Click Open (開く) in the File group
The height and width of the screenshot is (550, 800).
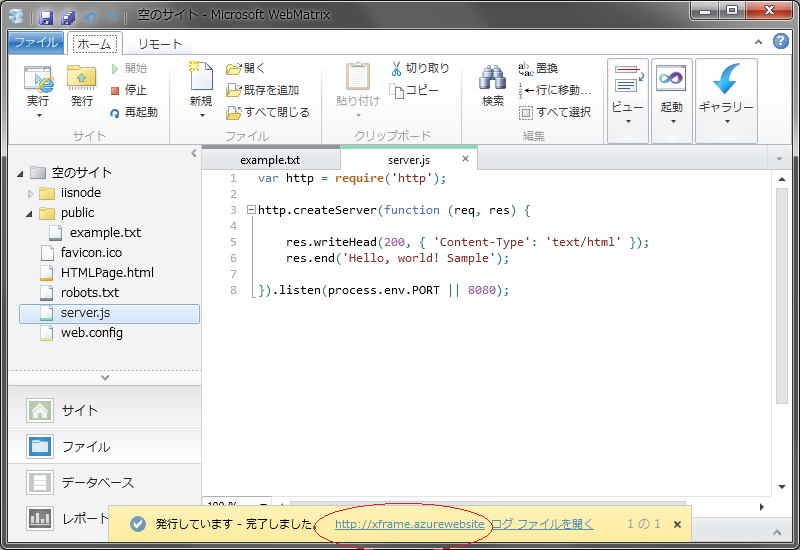pyautogui.click(x=245, y=68)
